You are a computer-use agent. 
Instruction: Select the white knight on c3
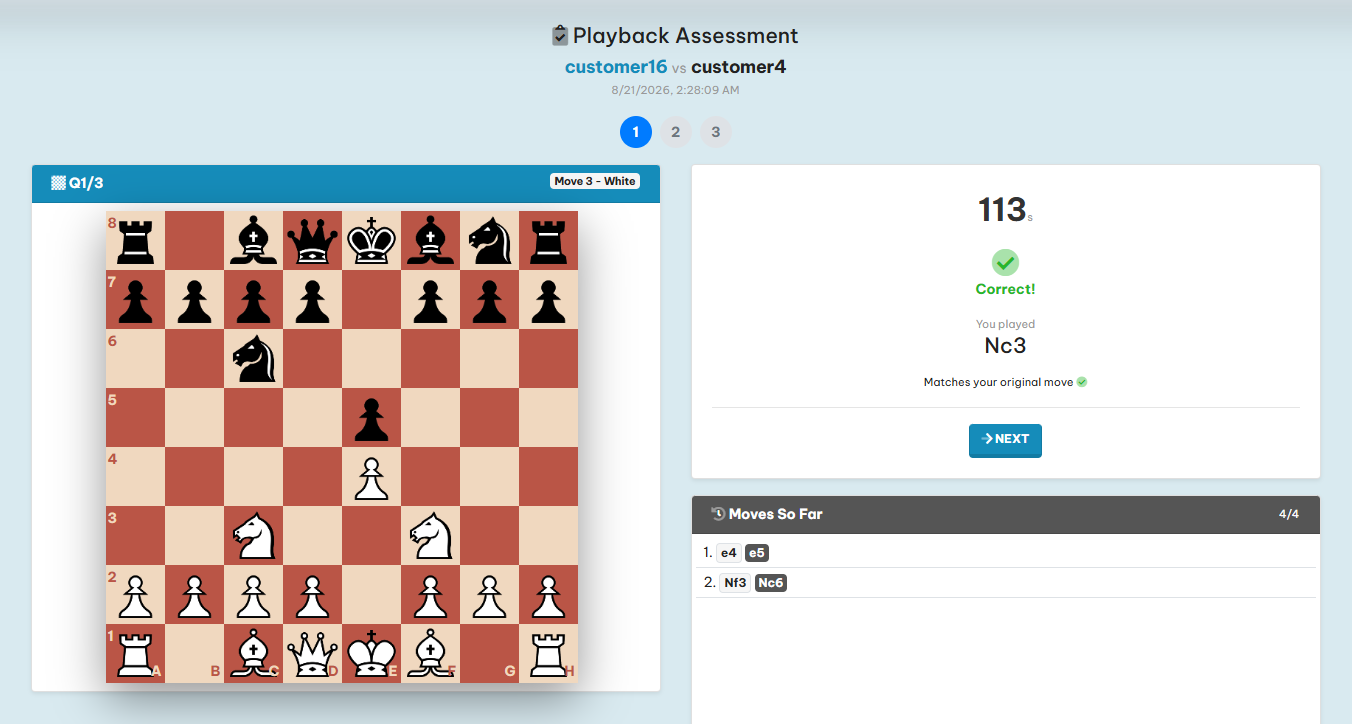(x=253, y=535)
